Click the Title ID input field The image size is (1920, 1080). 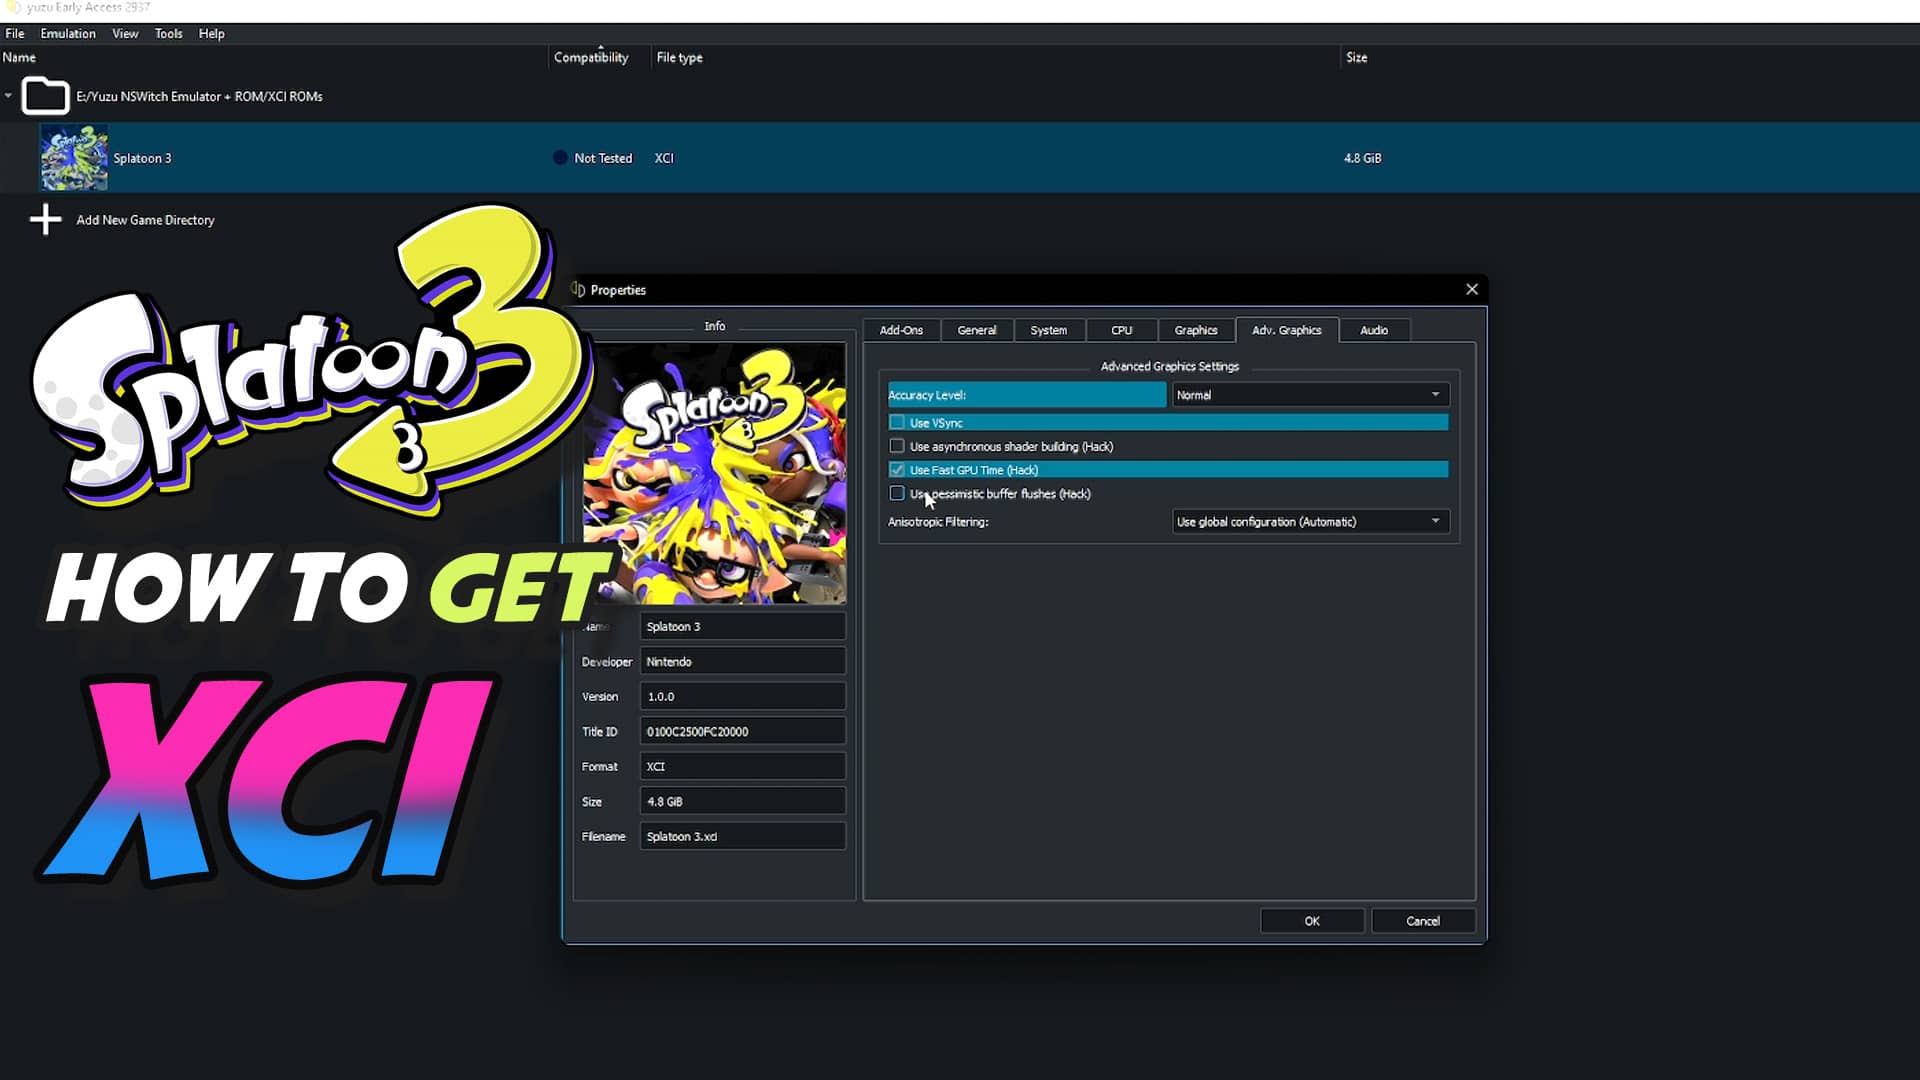[742, 730]
